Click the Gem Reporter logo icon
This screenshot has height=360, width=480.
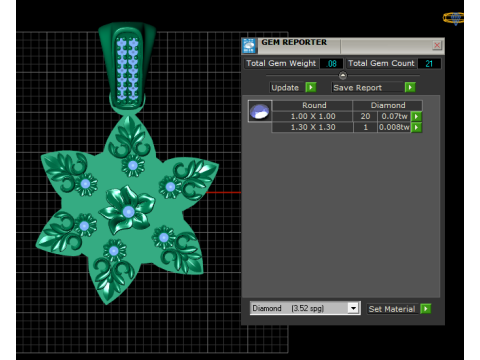click(x=249, y=46)
